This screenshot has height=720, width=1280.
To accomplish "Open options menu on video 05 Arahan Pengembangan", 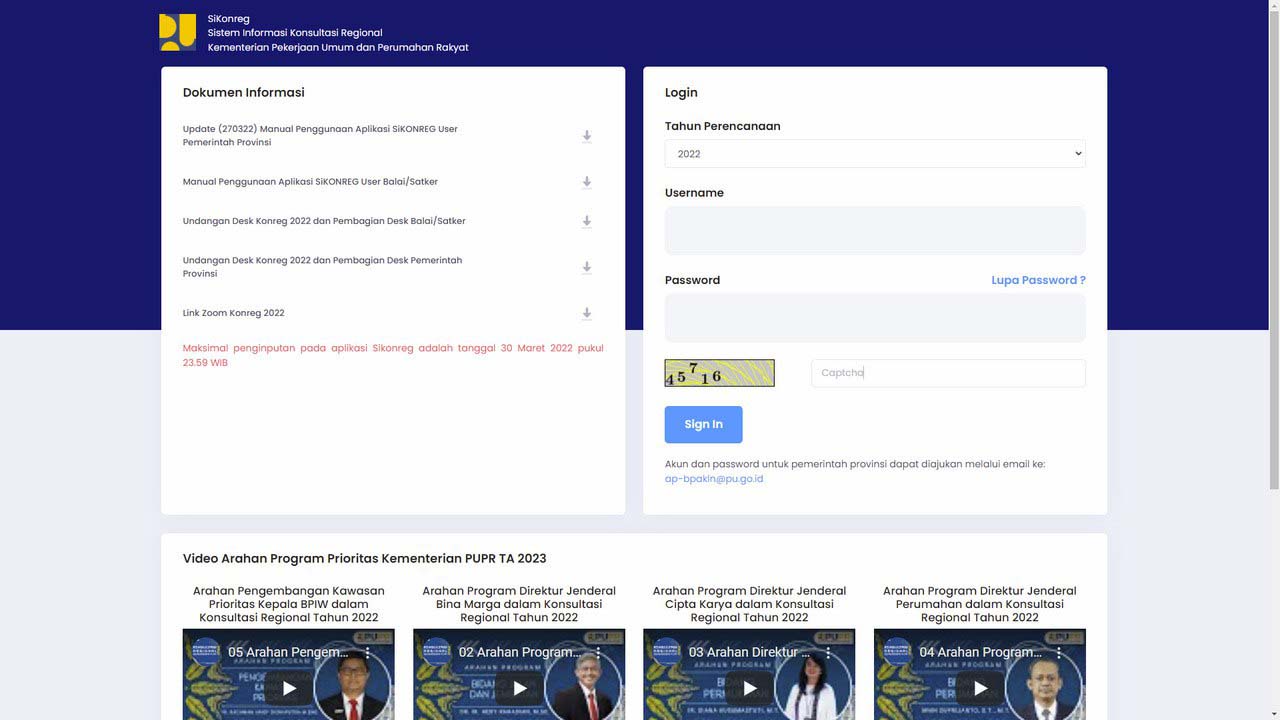I will point(367,652).
